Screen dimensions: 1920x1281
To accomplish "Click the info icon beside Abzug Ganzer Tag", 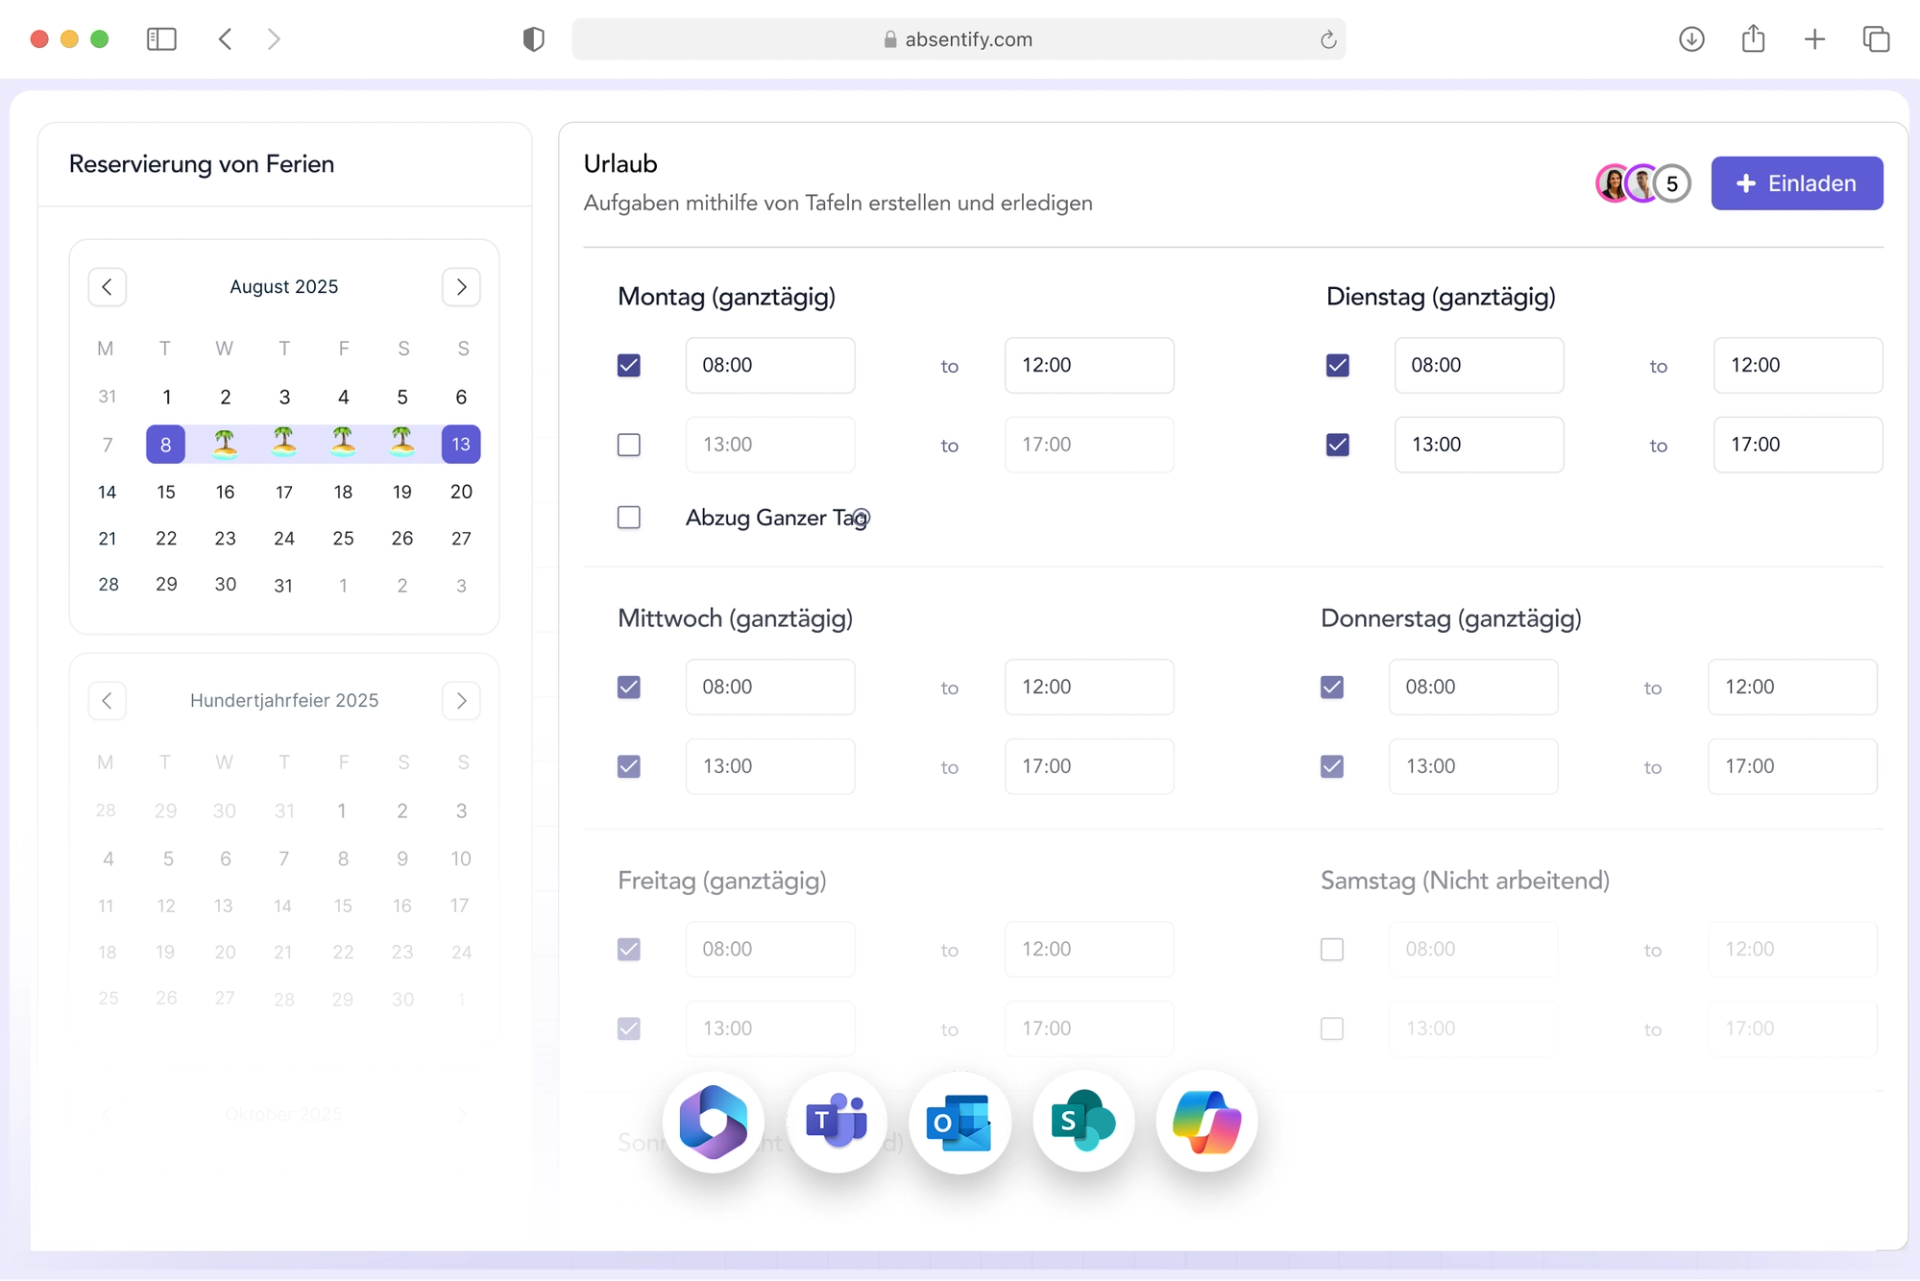I will coord(862,518).
